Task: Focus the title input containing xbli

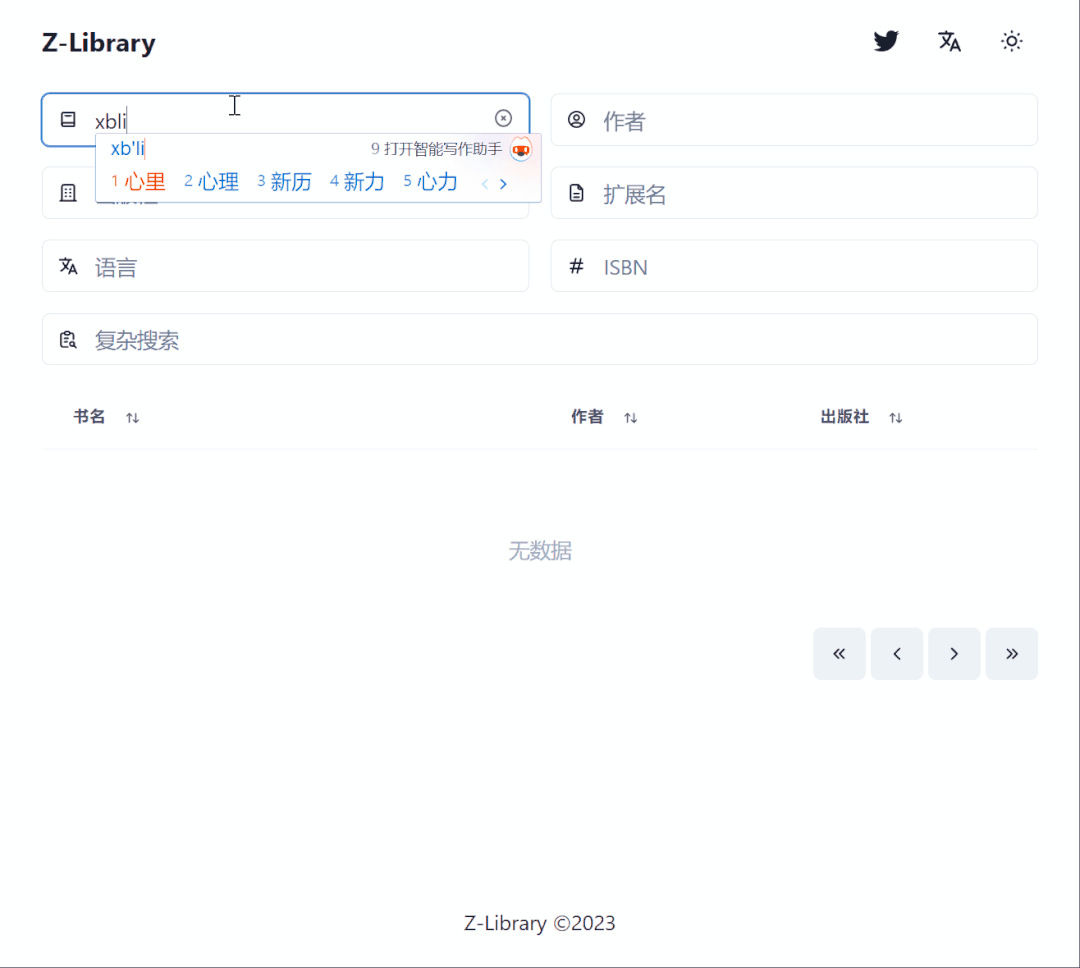Action: pyautogui.click(x=285, y=120)
